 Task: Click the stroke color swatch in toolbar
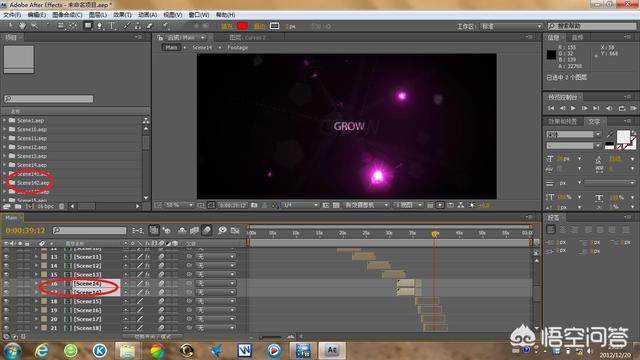(275, 26)
